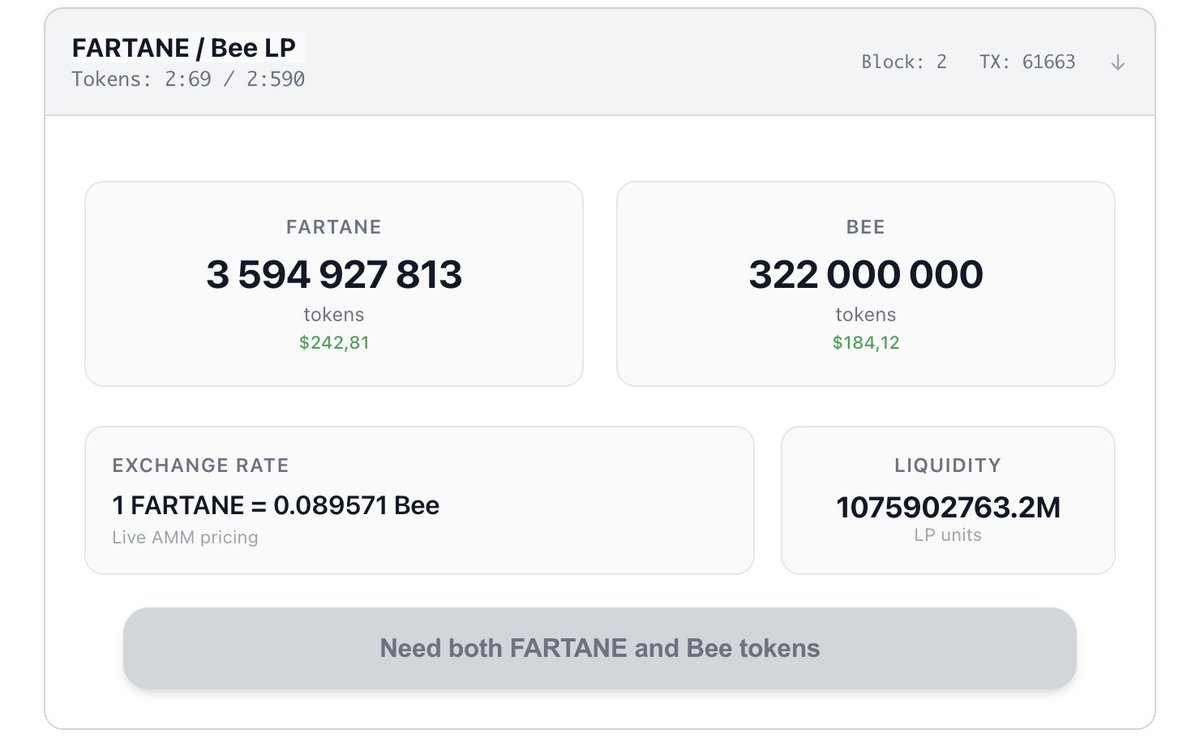Select the 1075902763.2M liquidity value

pos(948,507)
